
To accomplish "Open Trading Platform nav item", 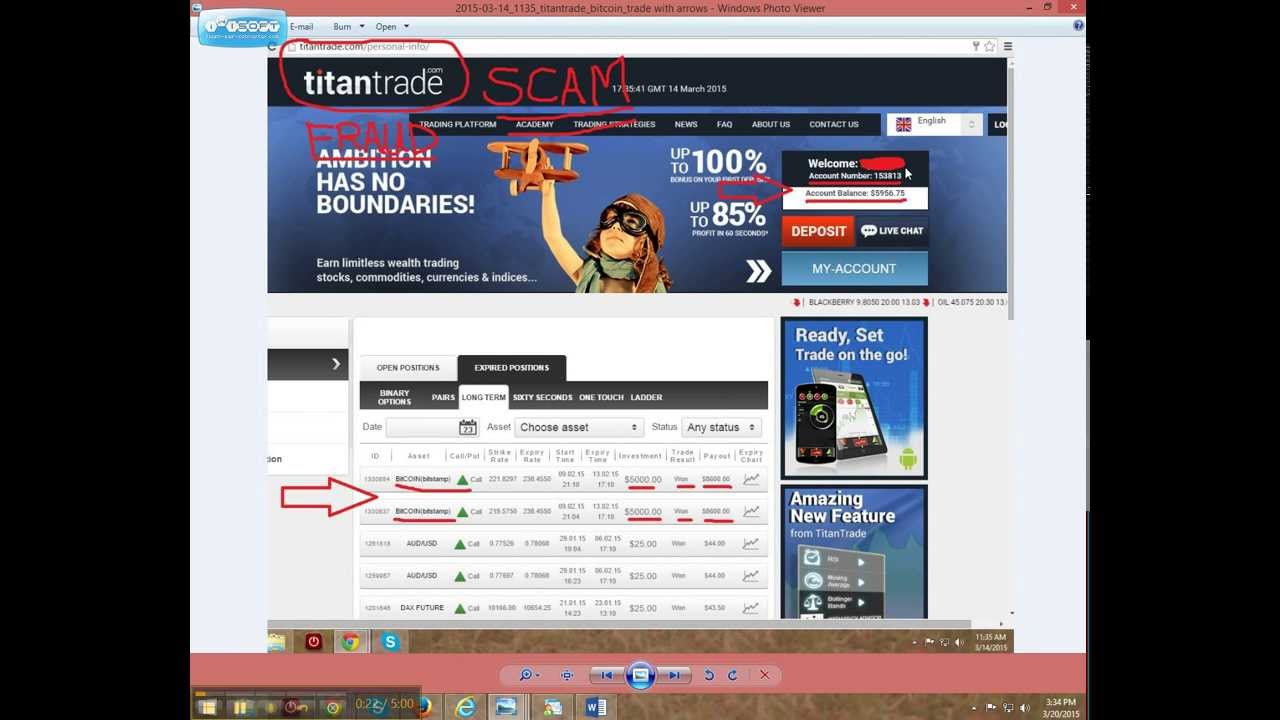I will pos(457,124).
